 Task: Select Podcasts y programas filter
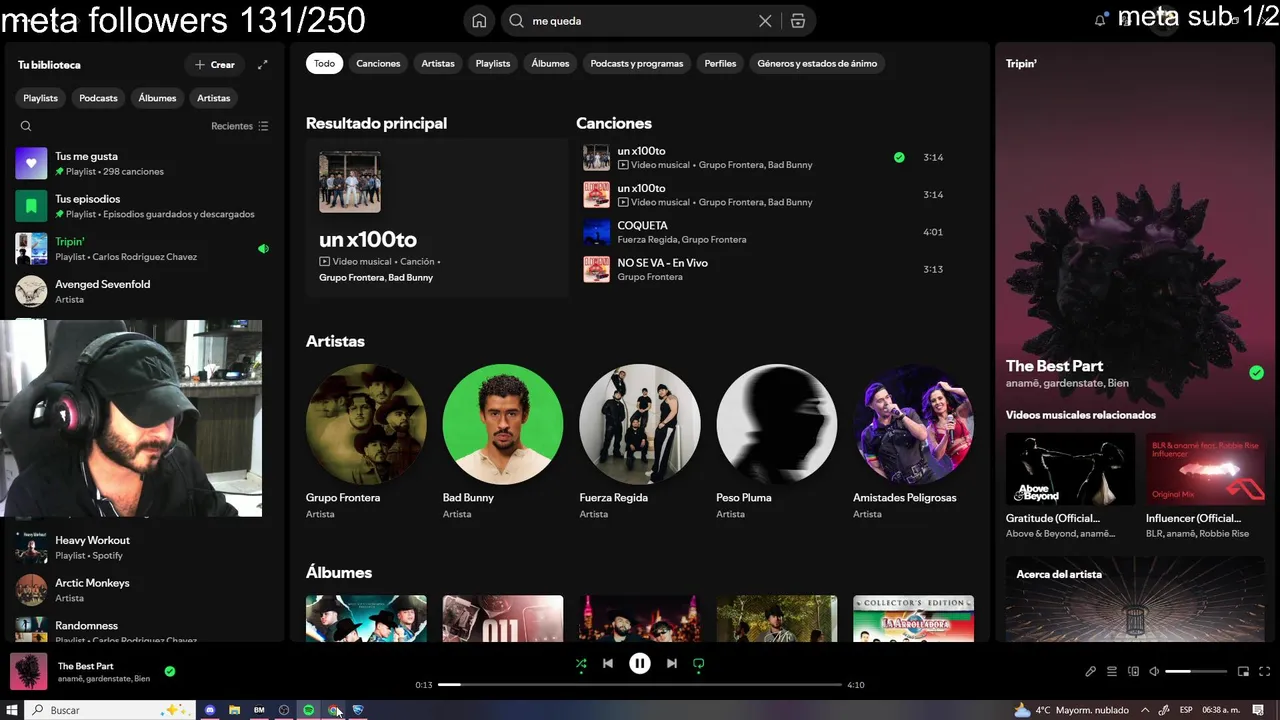tap(637, 63)
